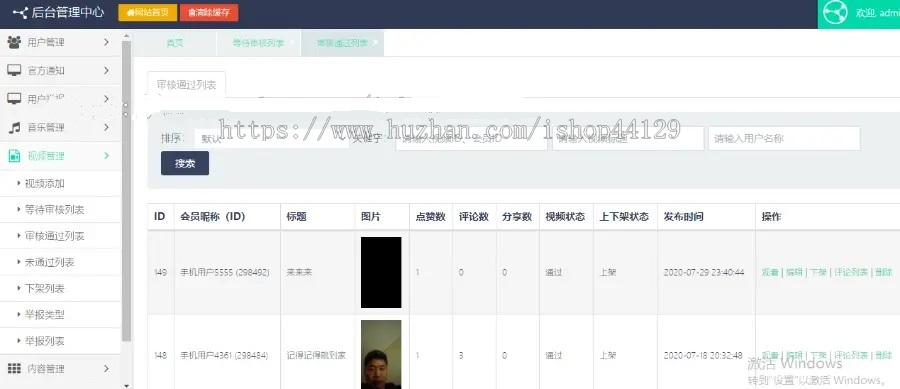
Task: Click the 用户管理 people icon
Action: [x=14, y=42]
